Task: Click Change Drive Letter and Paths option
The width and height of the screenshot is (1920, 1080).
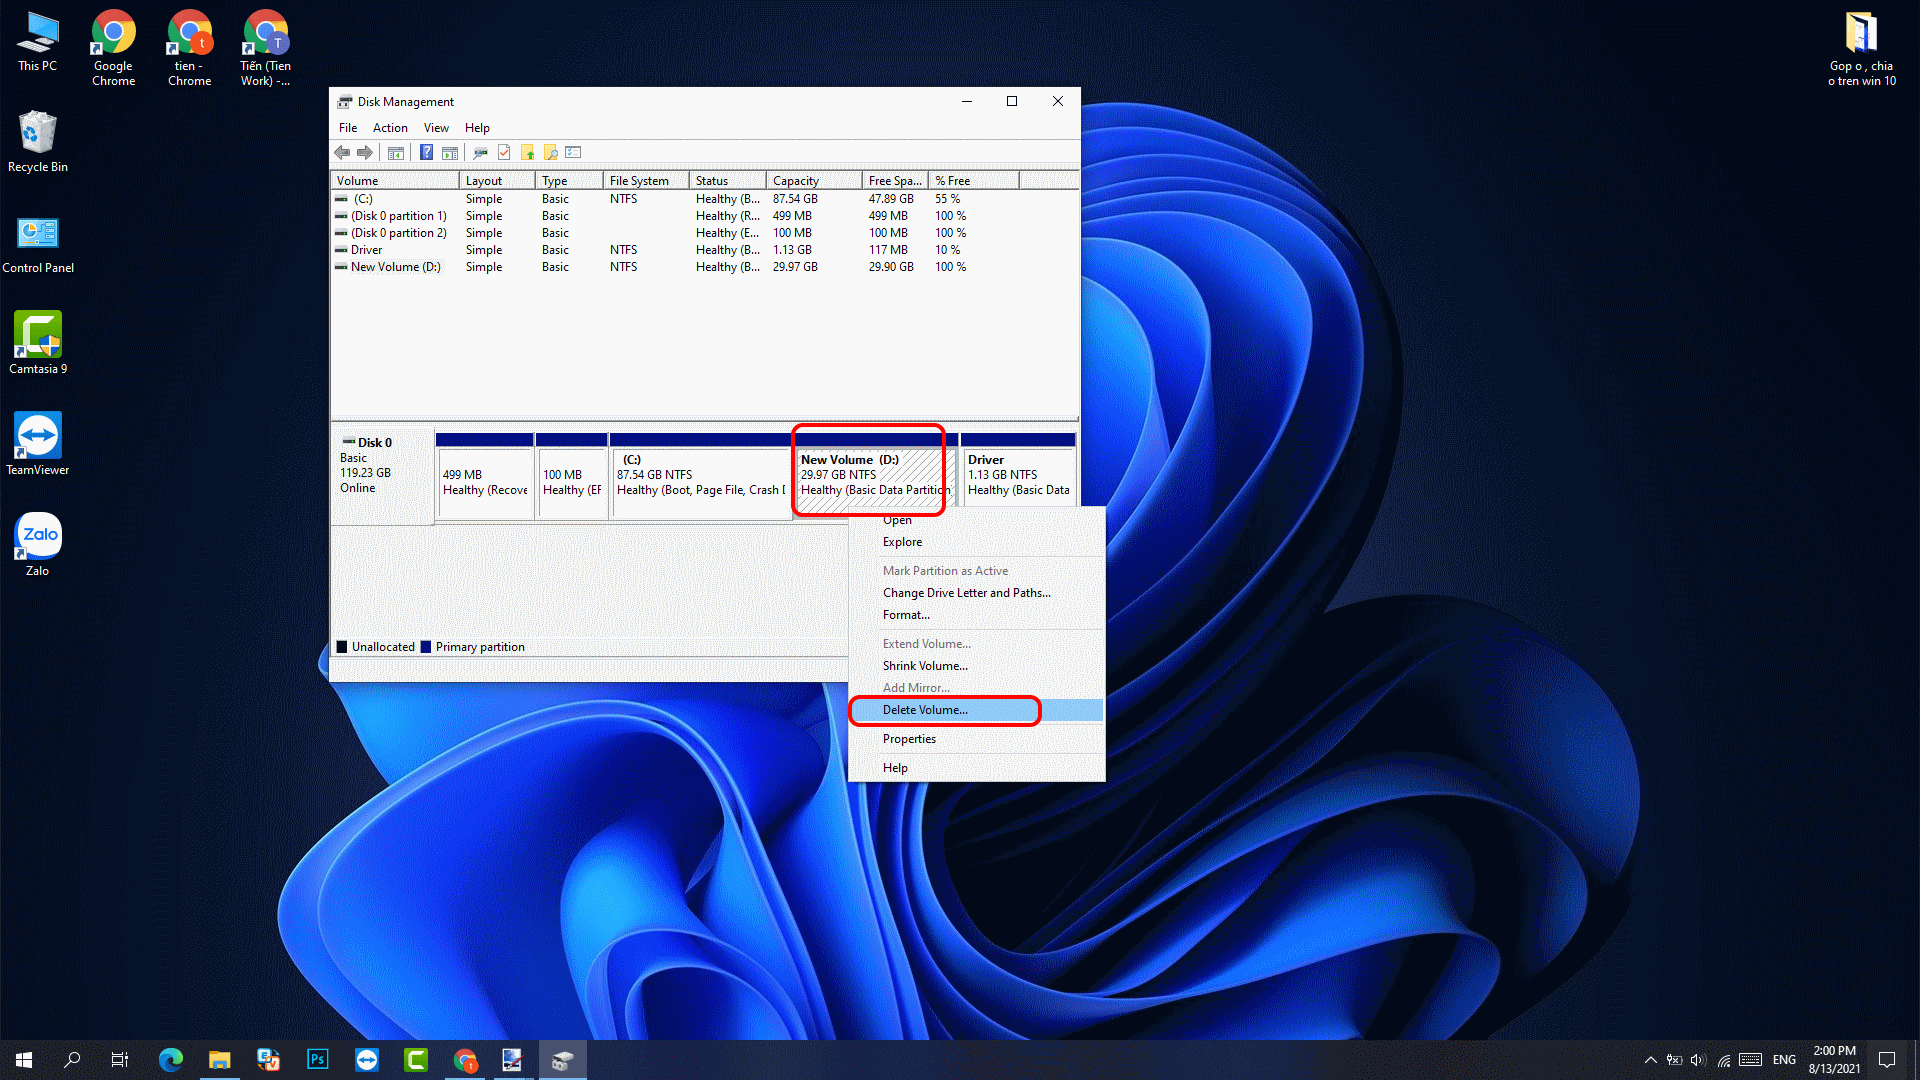Action: point(966,593)
